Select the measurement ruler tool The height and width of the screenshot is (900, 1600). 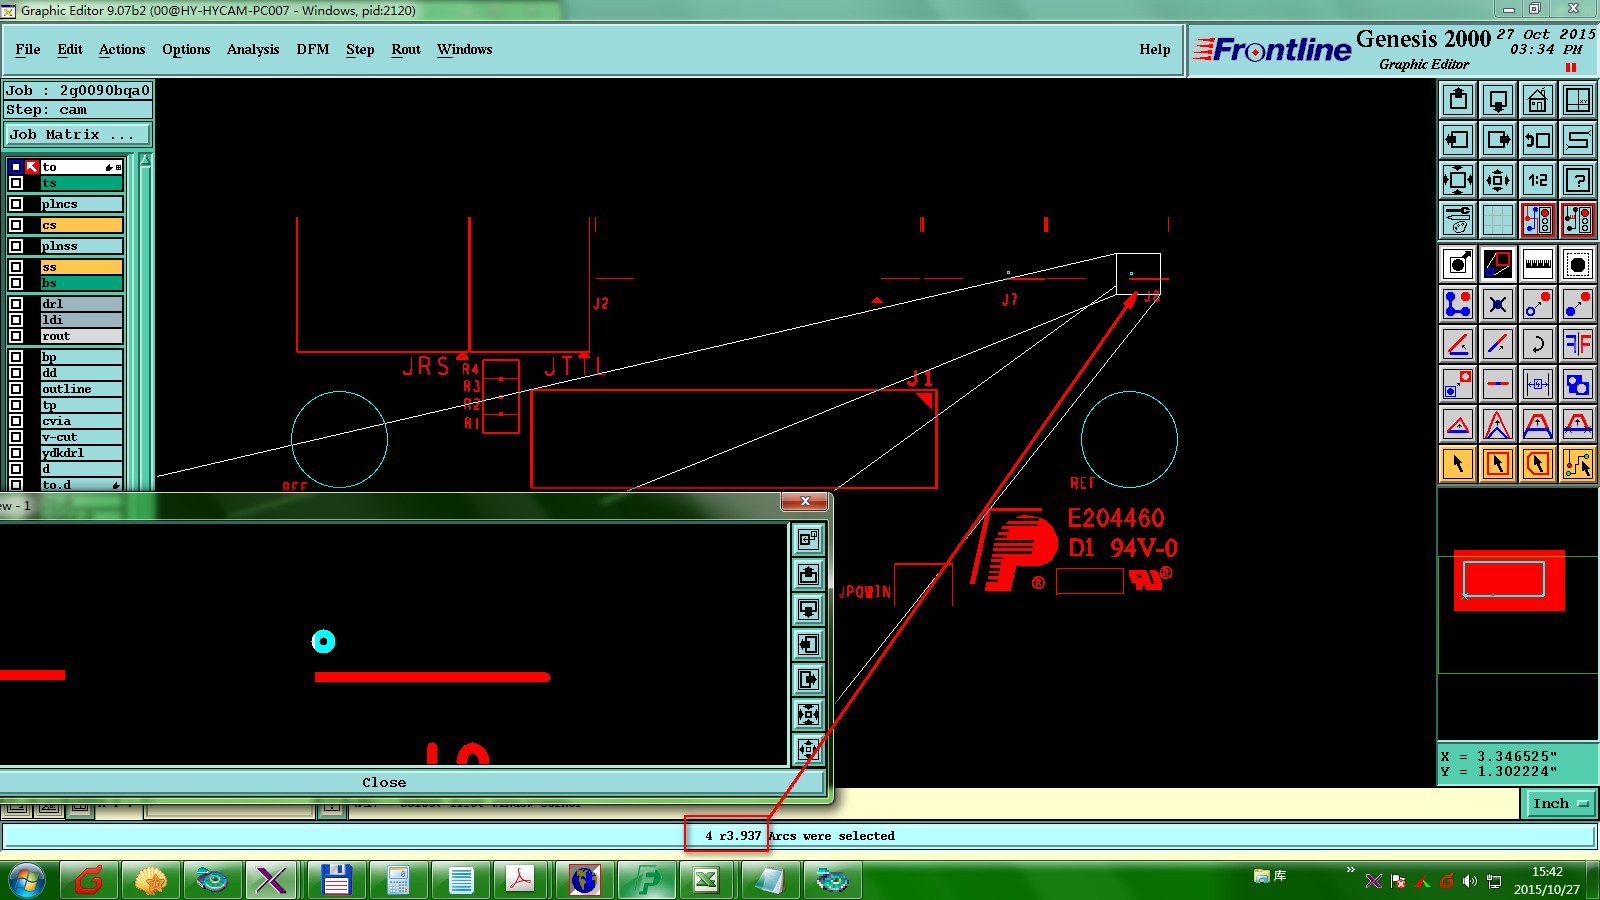pyautogui.click(x=1538, y=264)
